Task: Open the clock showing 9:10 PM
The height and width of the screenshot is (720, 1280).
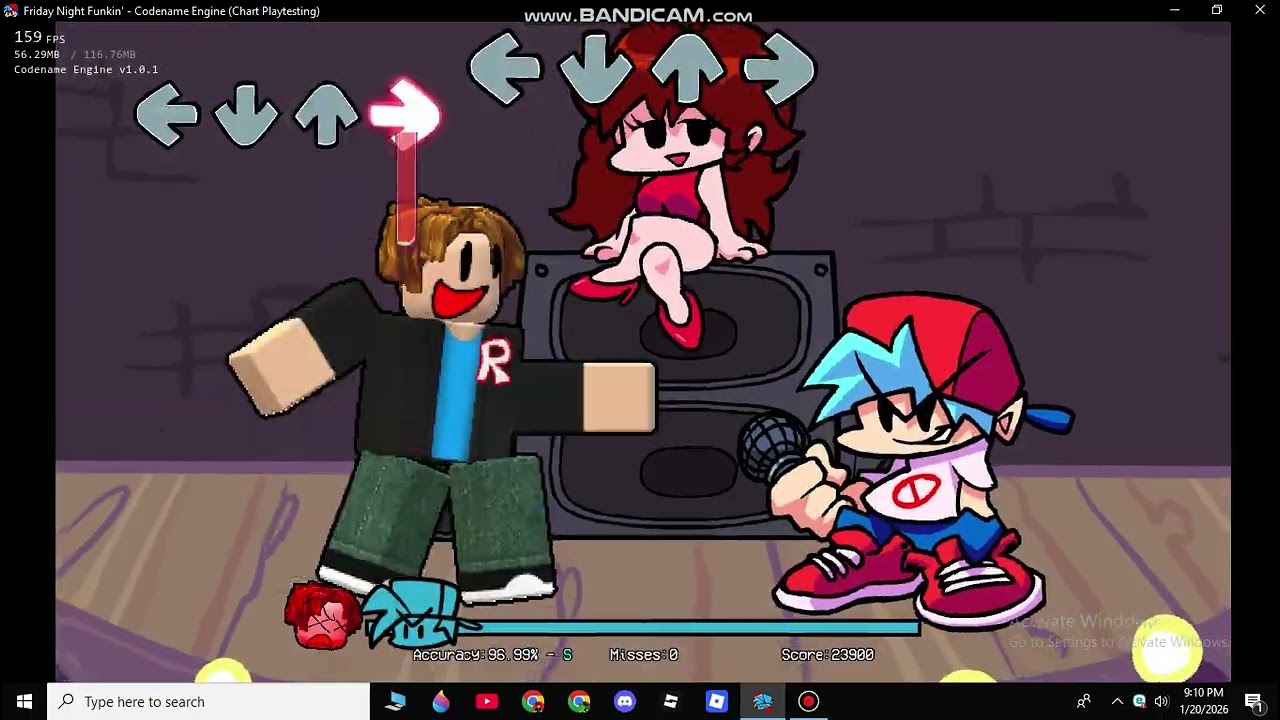Action: click(x=1203, y=701)
